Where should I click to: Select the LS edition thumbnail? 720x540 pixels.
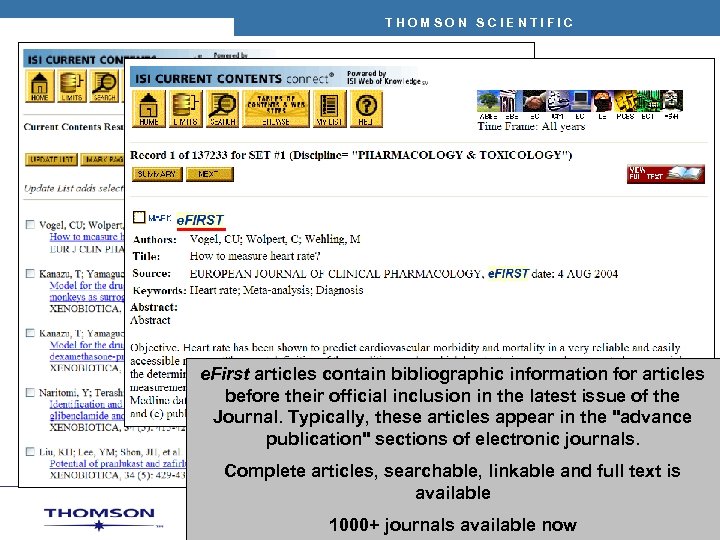[602, 101]
